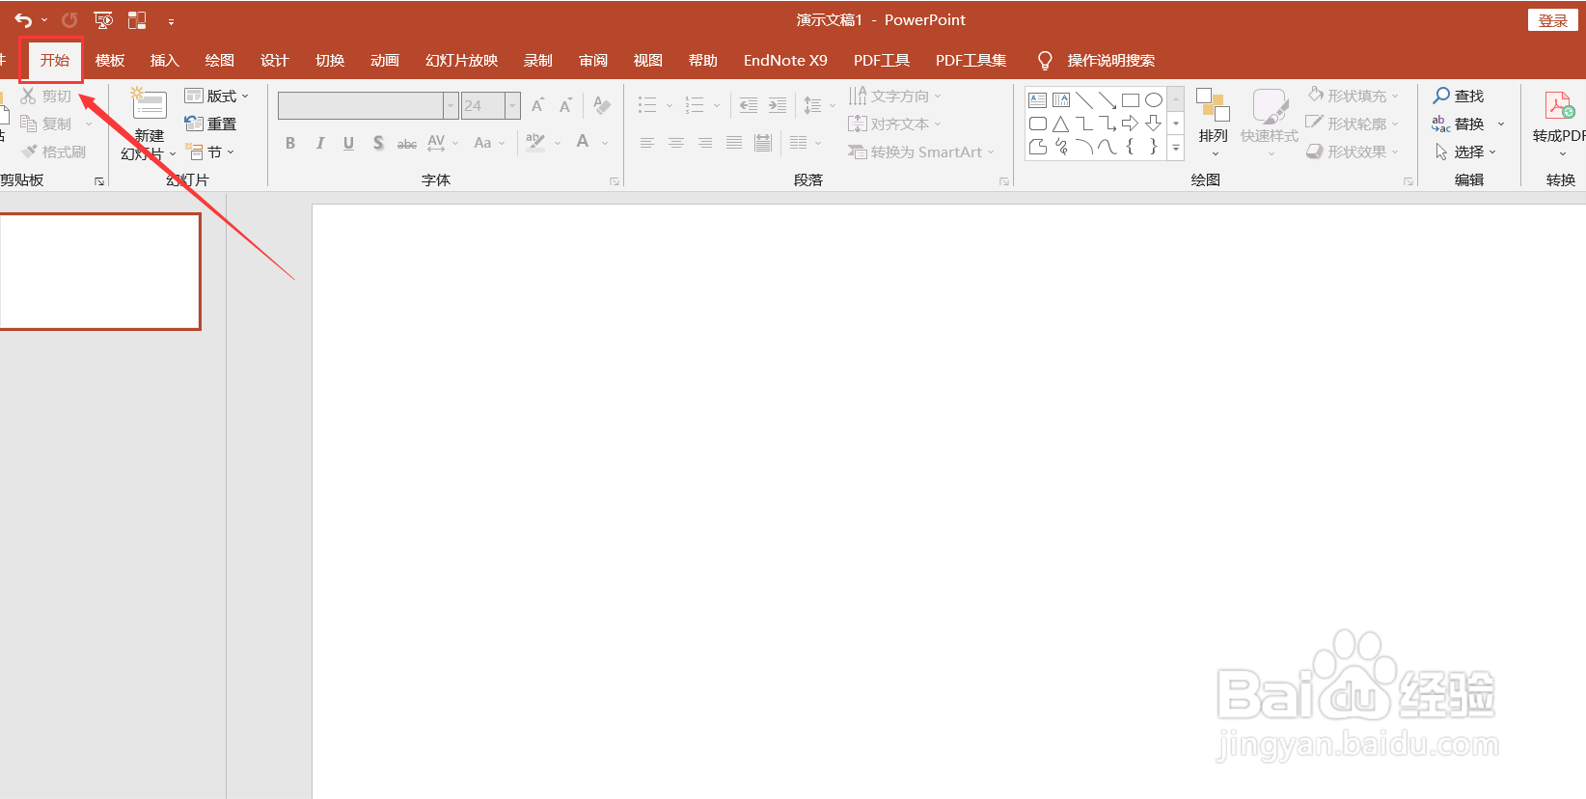Screen dimensions: 1586x799
Task: Center align text
Action: [676, 143]
